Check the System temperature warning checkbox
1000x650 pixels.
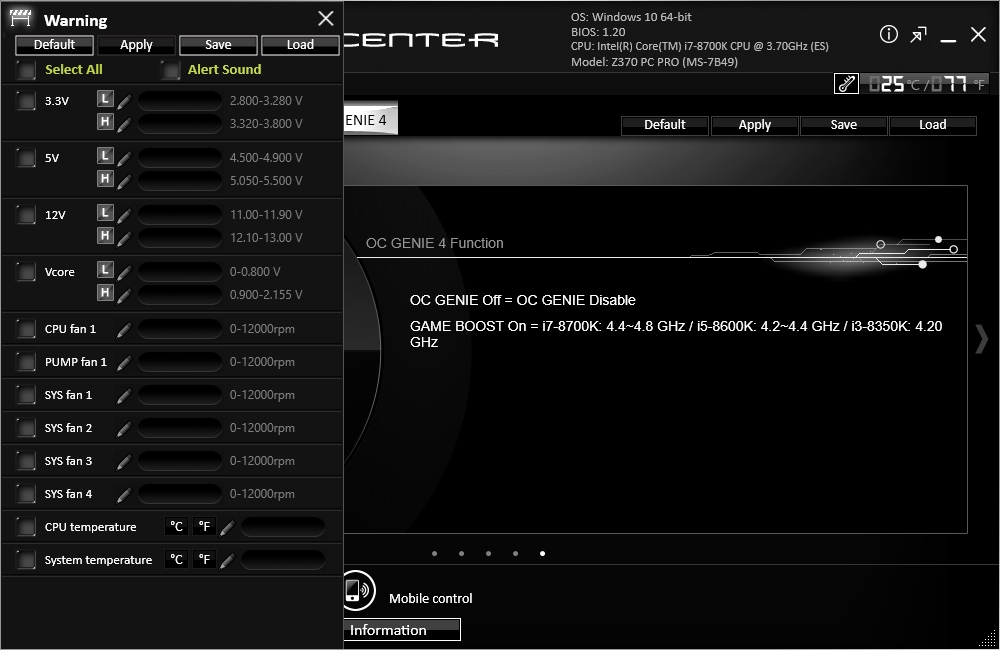[x=26, y=560]
